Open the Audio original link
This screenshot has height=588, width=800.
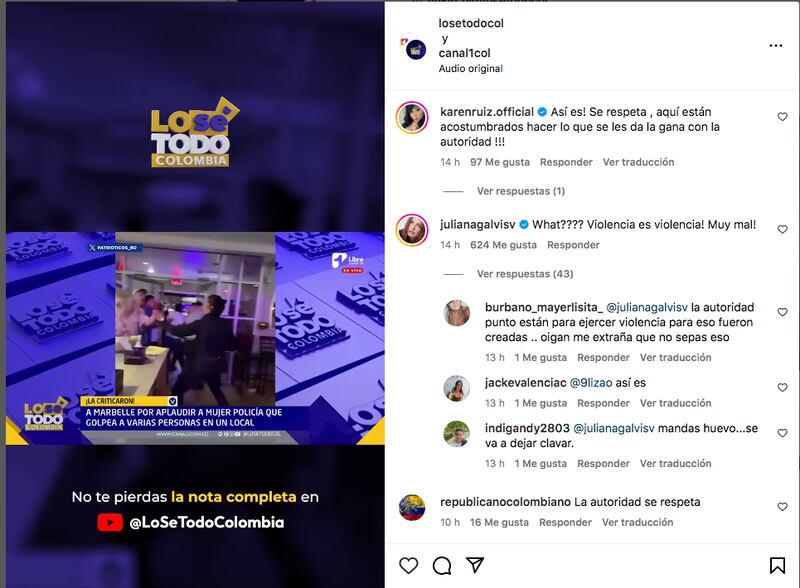(470, 68)
